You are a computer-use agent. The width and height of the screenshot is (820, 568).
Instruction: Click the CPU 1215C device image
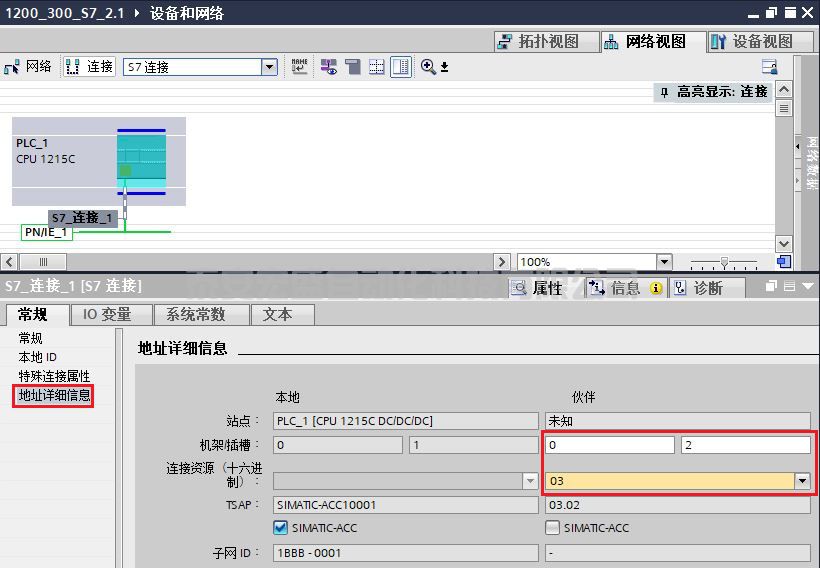141,160
